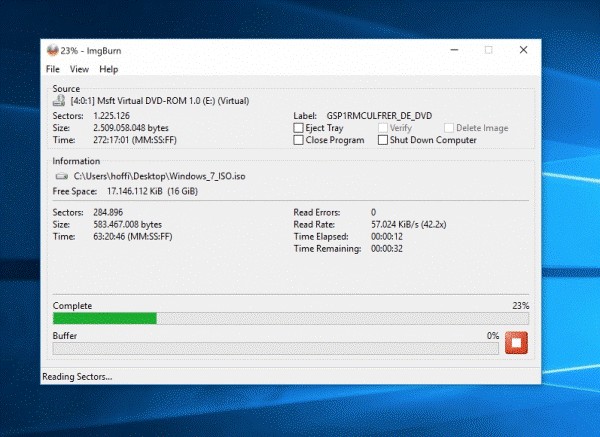Click the 23% - ImgBurn window title

coord(91,51)
